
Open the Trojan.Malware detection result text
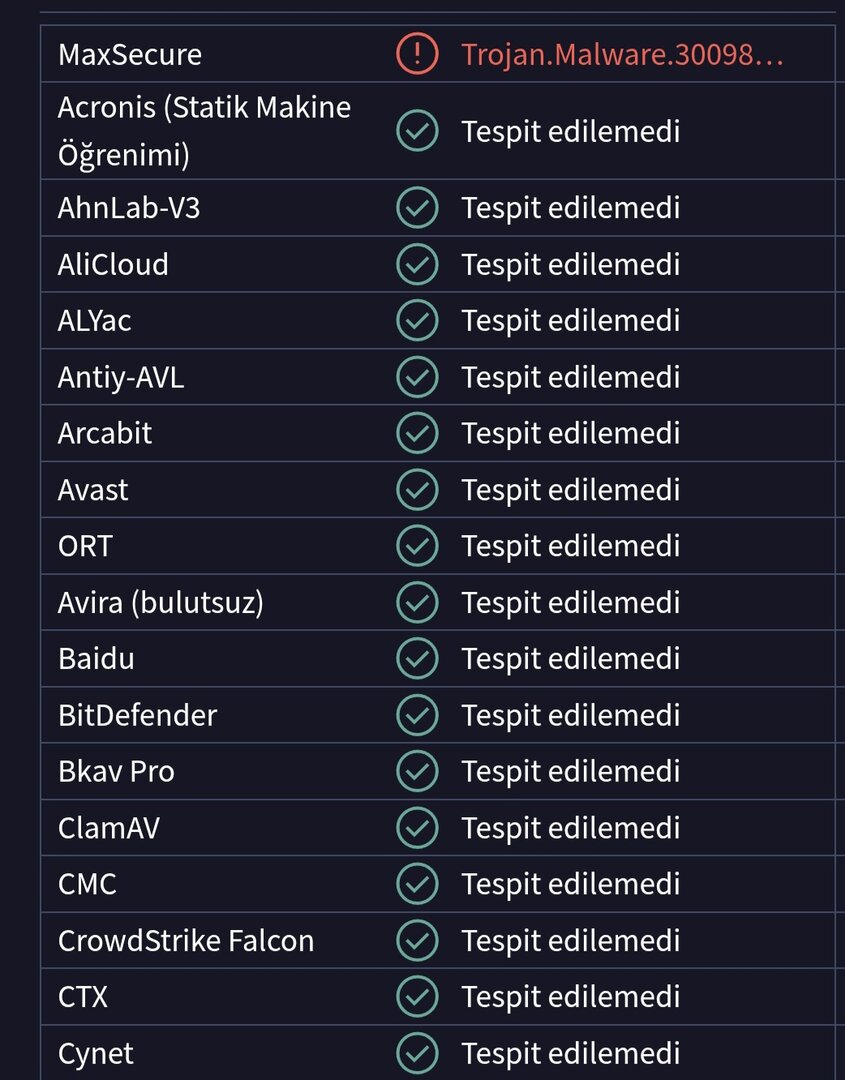pos(621,54)
